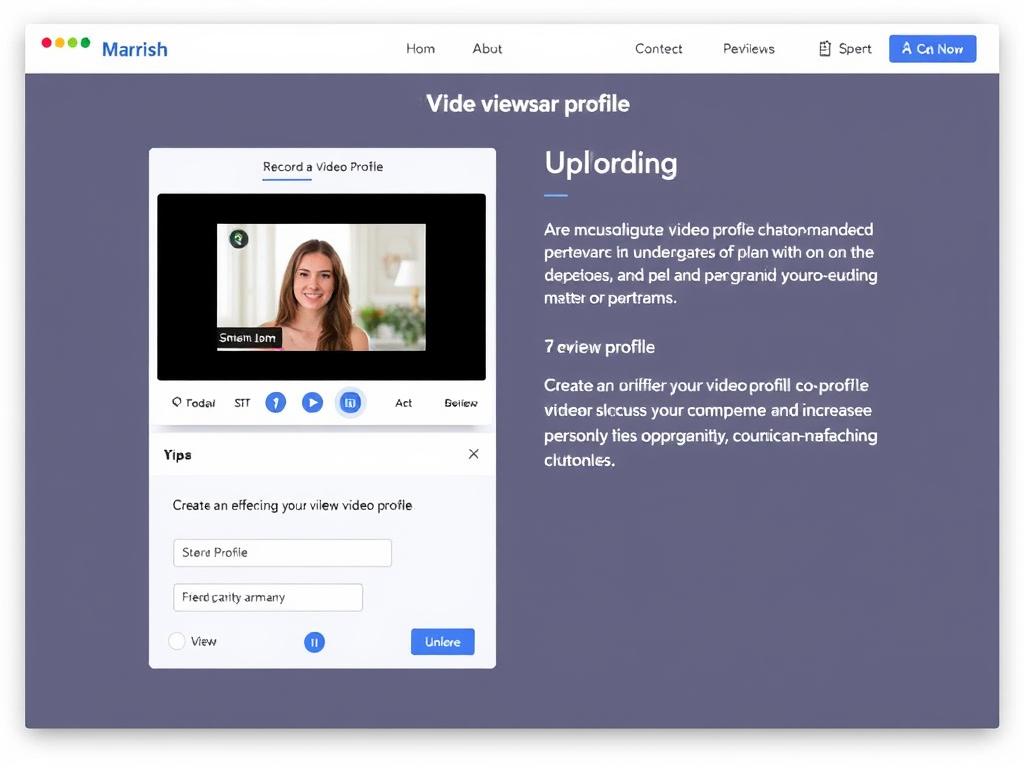
Task: Click the Act option in video controls
Action: (x=403, y=403)
